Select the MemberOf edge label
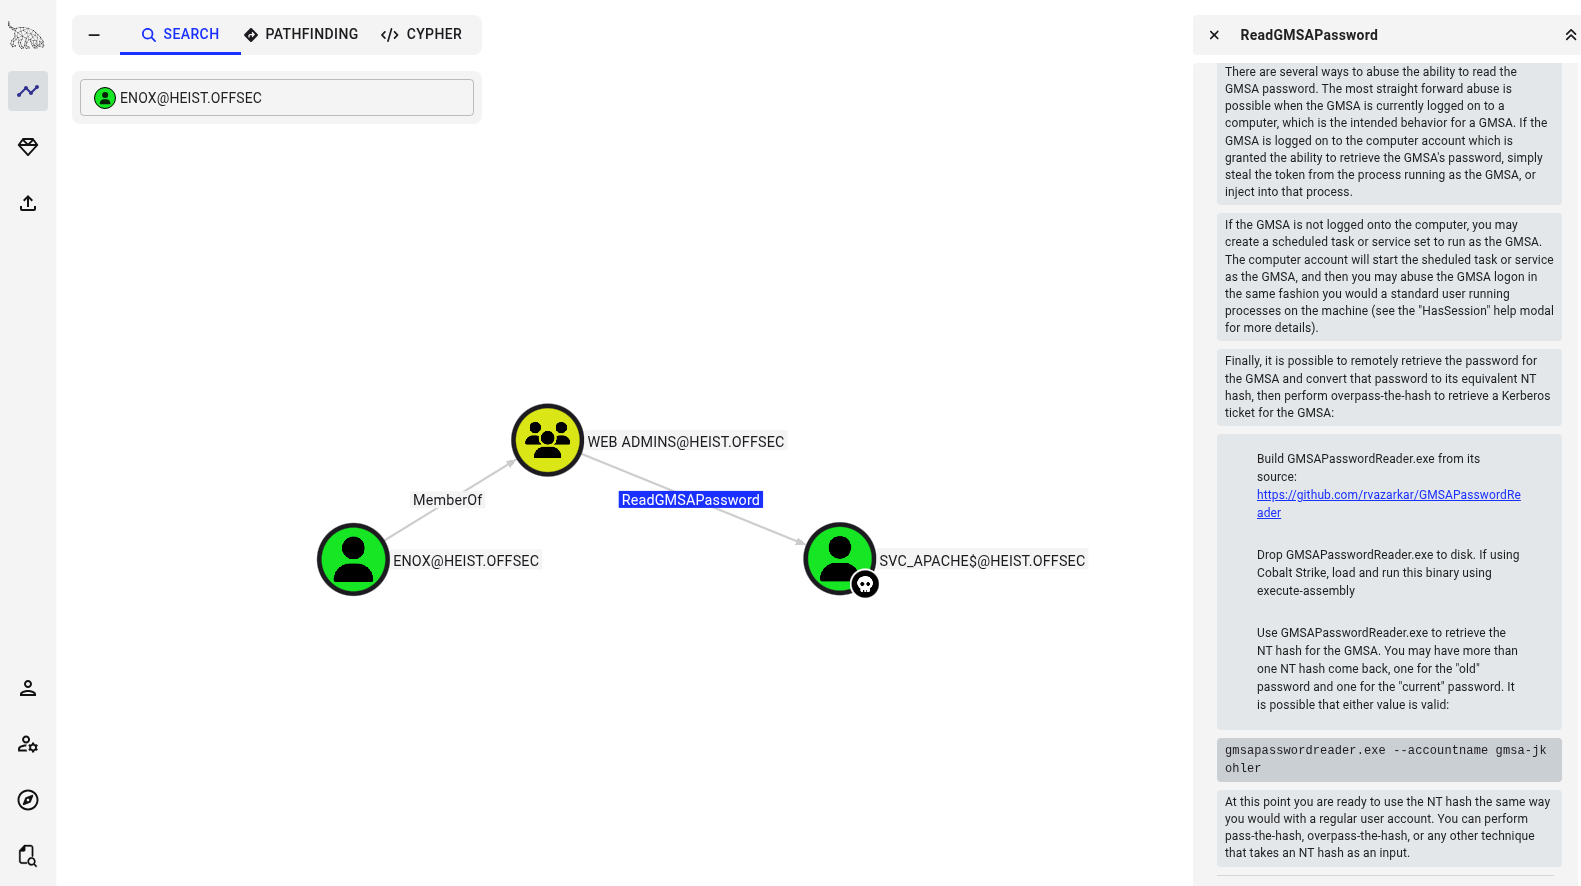Screen dimensions: 1581x886 pyautogui.click(x=447, y=500)
